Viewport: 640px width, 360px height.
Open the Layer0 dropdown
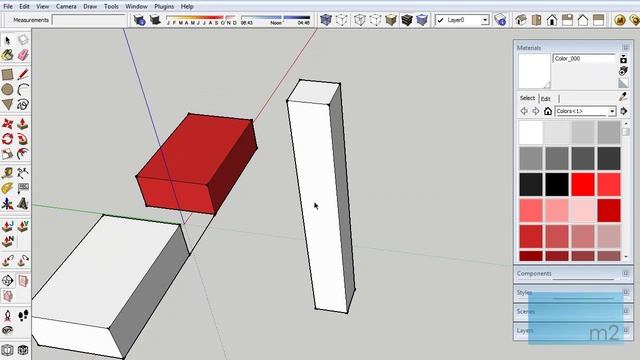[x=484, y=20]
